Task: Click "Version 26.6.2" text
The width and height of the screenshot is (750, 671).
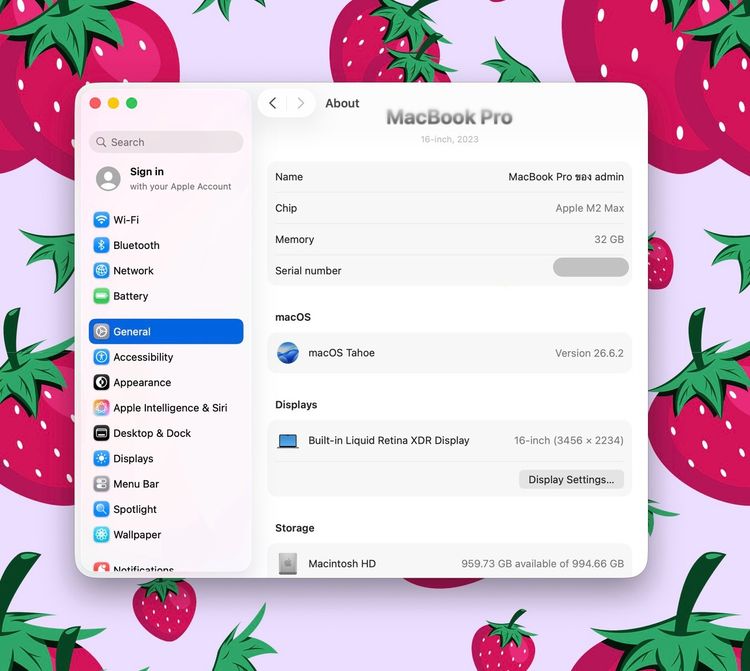Action: (x=589, y=353)
